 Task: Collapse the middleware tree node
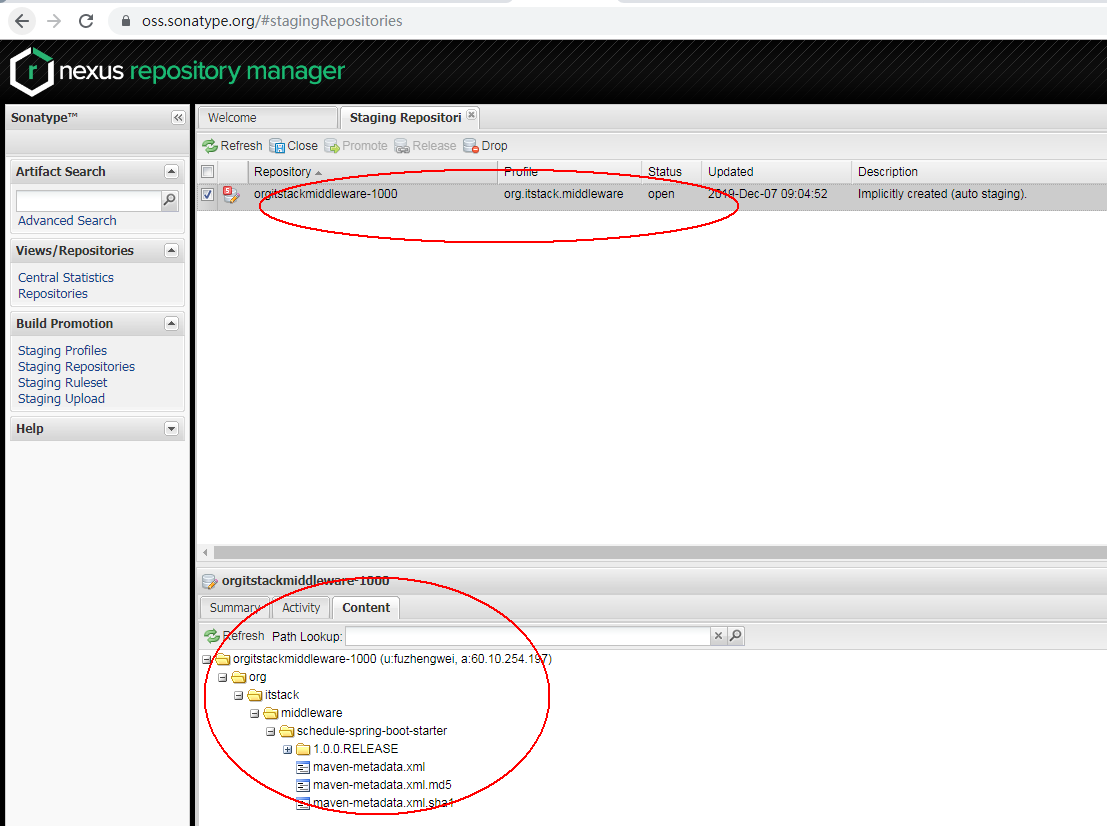click(x=254, y=714)
